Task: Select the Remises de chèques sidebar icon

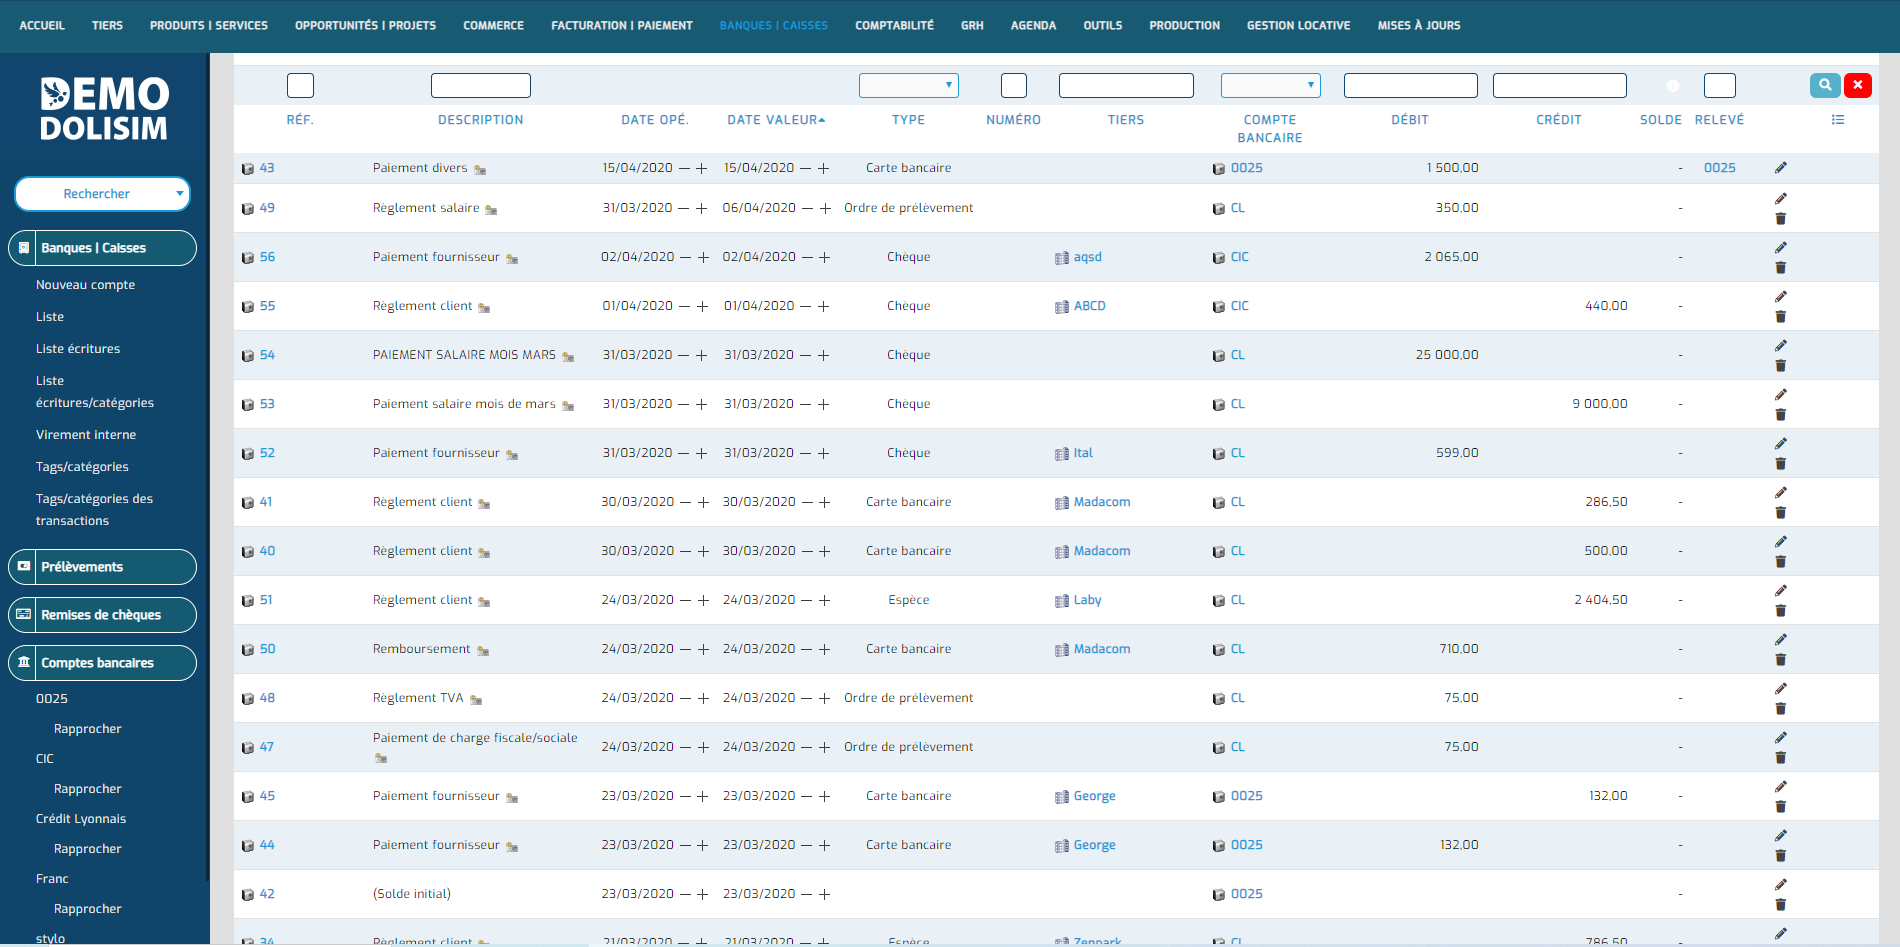Action: click(x=24, y=615)
